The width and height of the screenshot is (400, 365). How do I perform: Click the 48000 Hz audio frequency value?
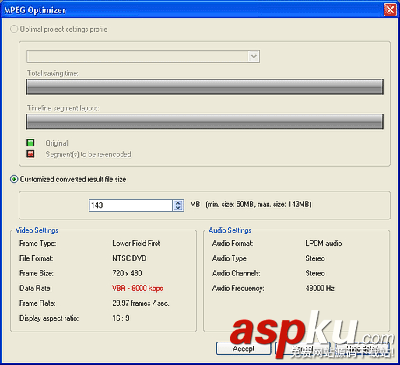(320, 288)
